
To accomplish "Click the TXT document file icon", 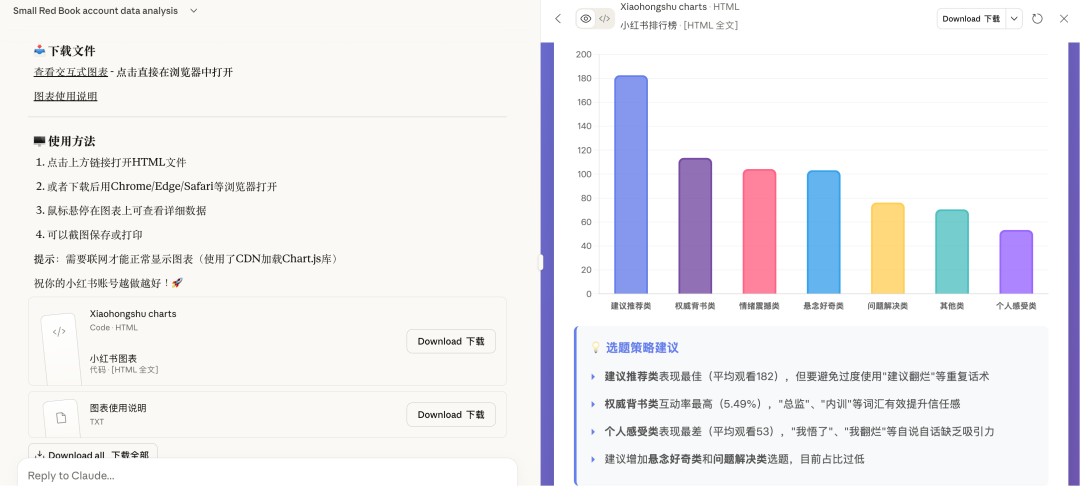I will 61,417.
